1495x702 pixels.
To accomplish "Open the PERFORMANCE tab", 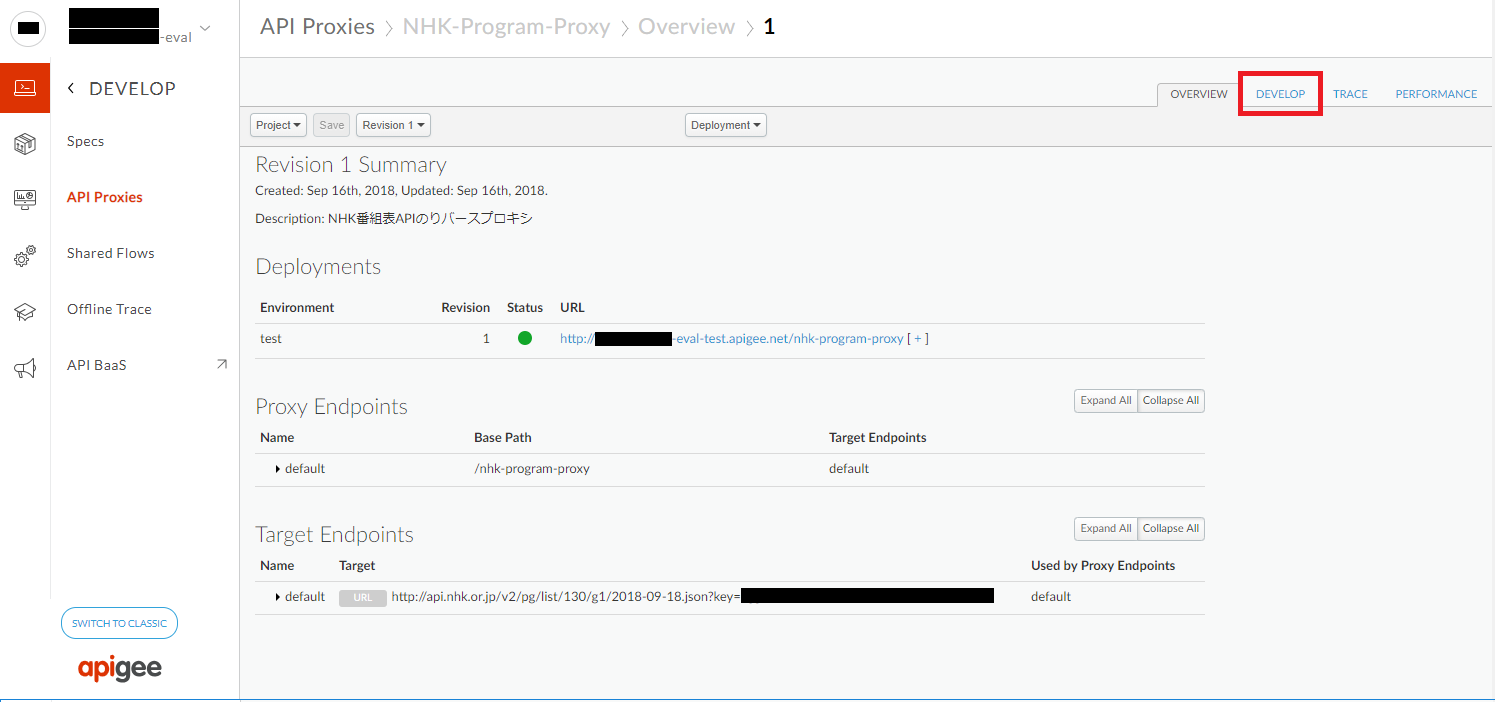I will 1435,93.
